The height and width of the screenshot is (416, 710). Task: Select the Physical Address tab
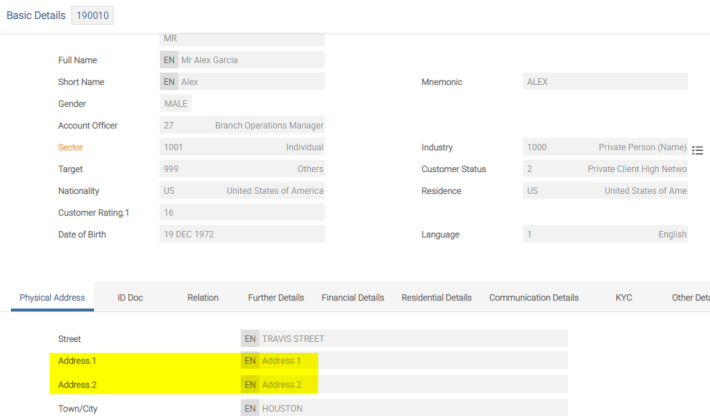pyautogui.click(x=52, y=298)
